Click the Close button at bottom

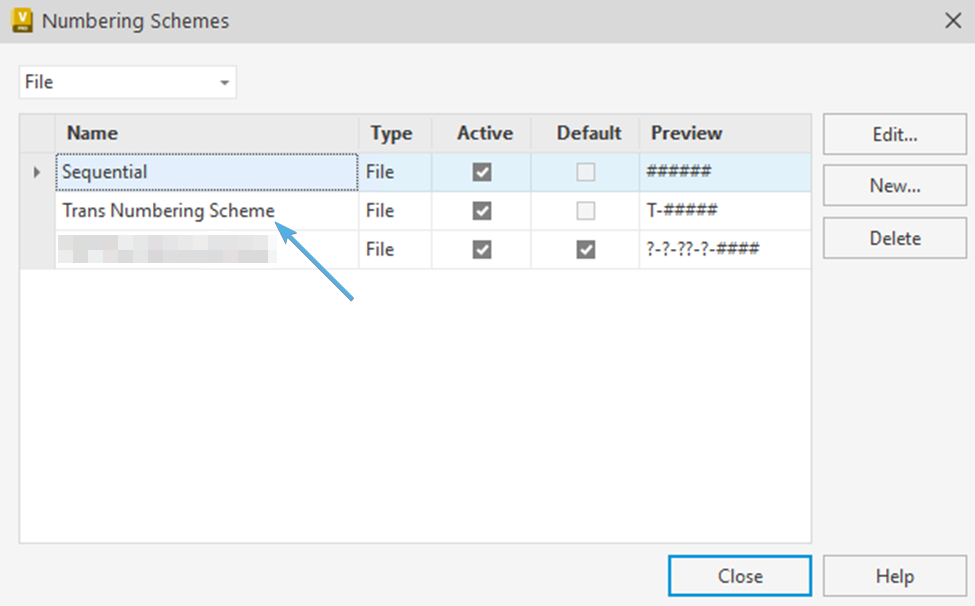[x=740, y=576]
